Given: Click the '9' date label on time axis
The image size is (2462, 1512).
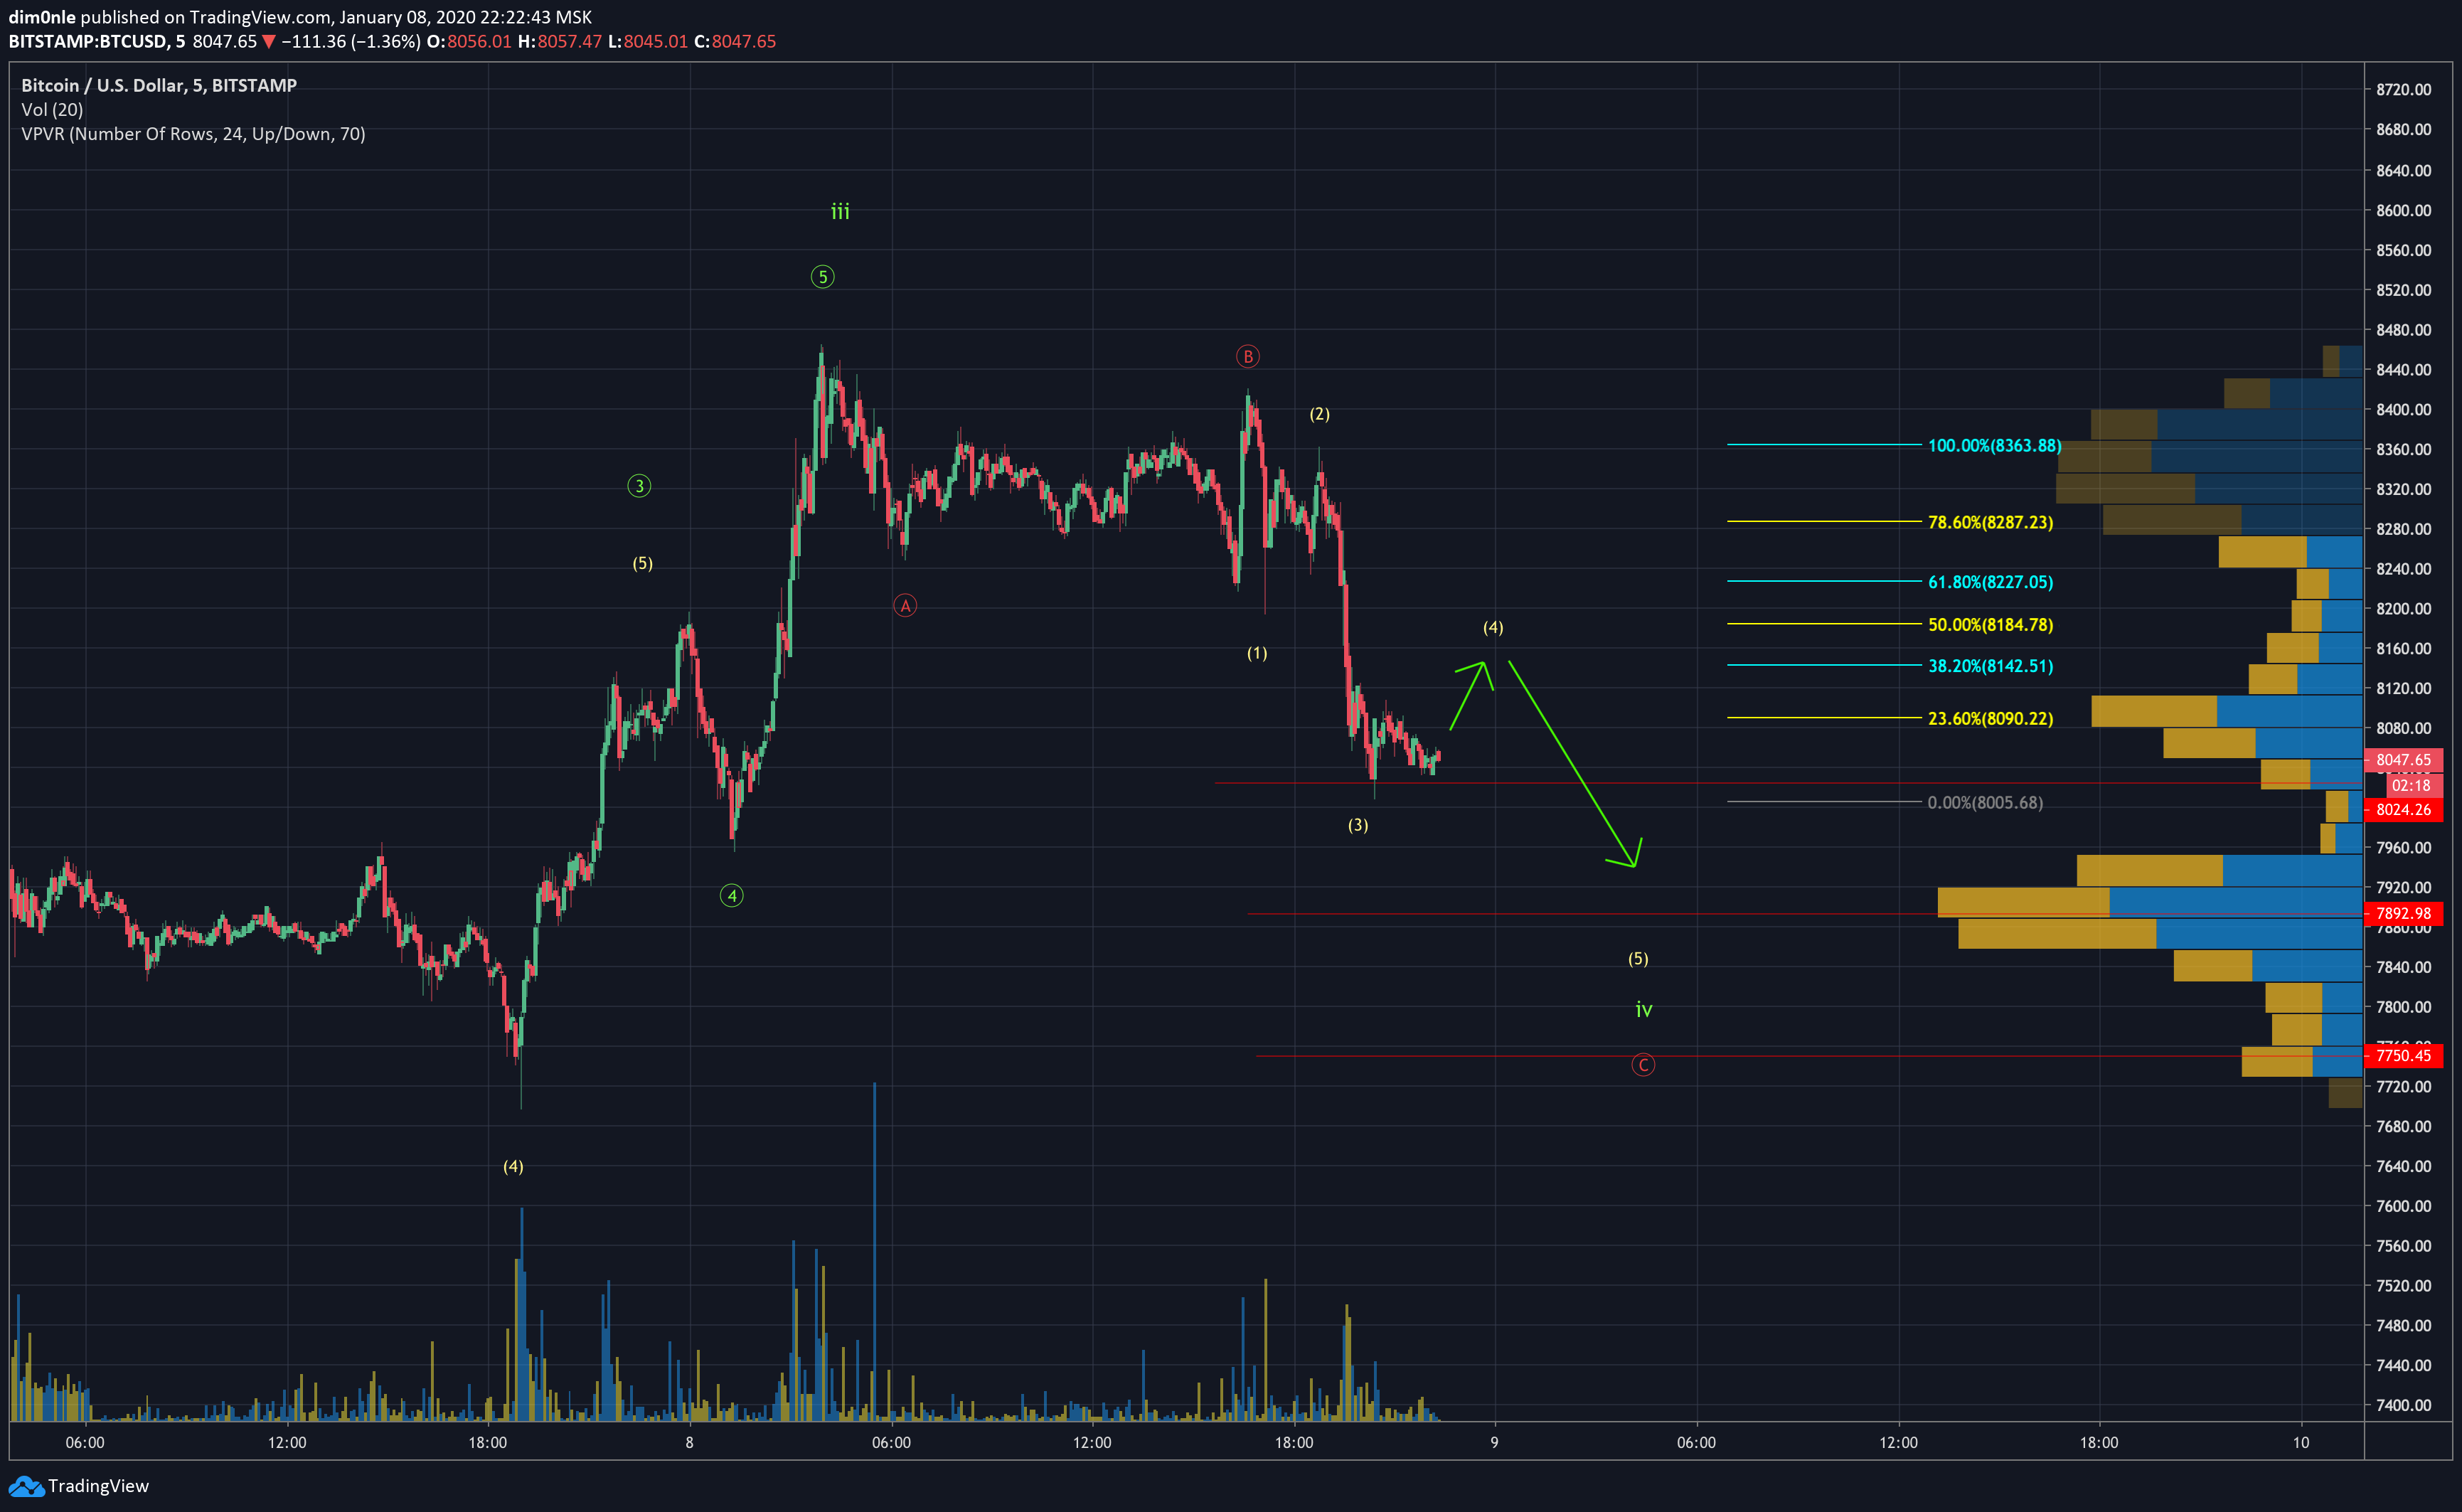Looking at the screenshot, I should pyautogui.click(x=1494, y=1442).
